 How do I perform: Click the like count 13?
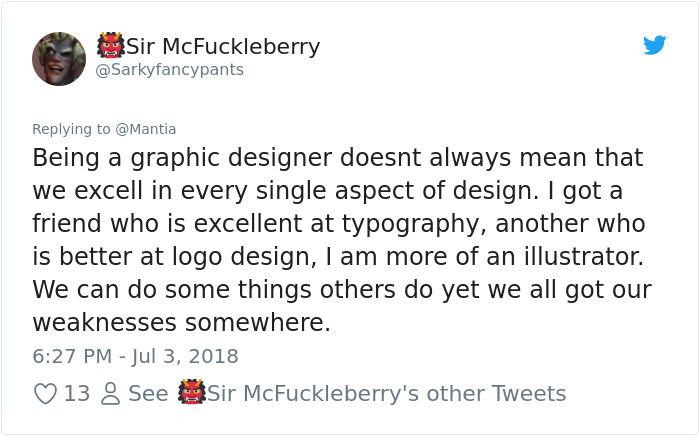[x=77, y=394]
